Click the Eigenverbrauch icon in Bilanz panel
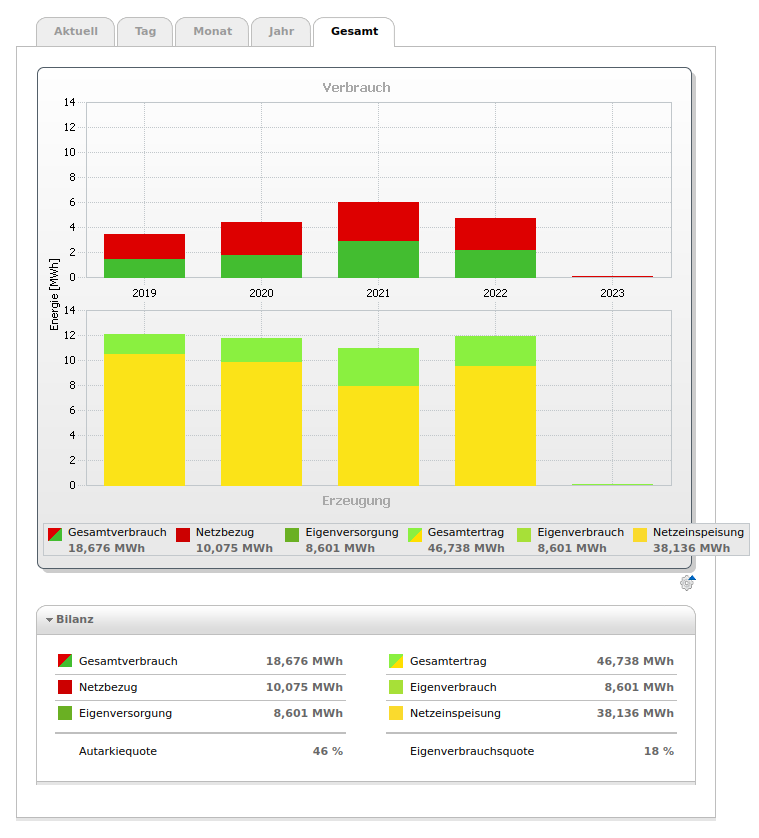The width and height of the screenshot is (759, 838). pos(395,687)
